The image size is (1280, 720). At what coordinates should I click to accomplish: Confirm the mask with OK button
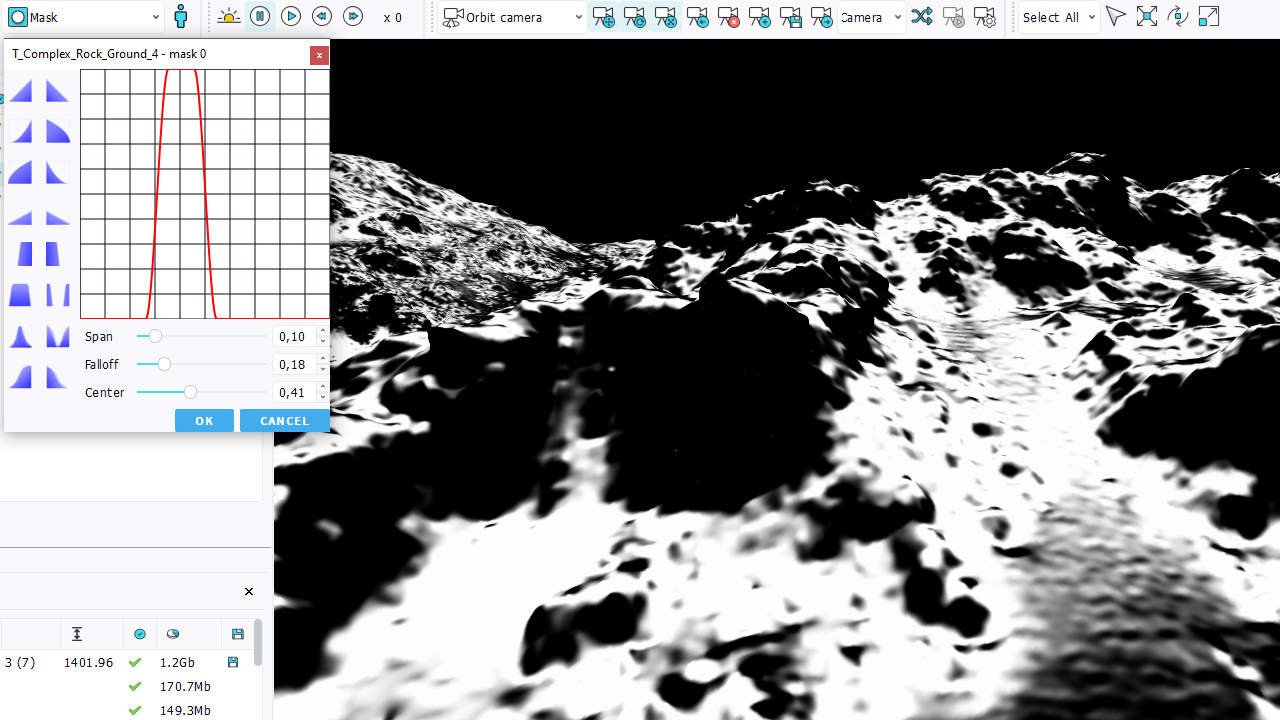[x=204, y=421]
